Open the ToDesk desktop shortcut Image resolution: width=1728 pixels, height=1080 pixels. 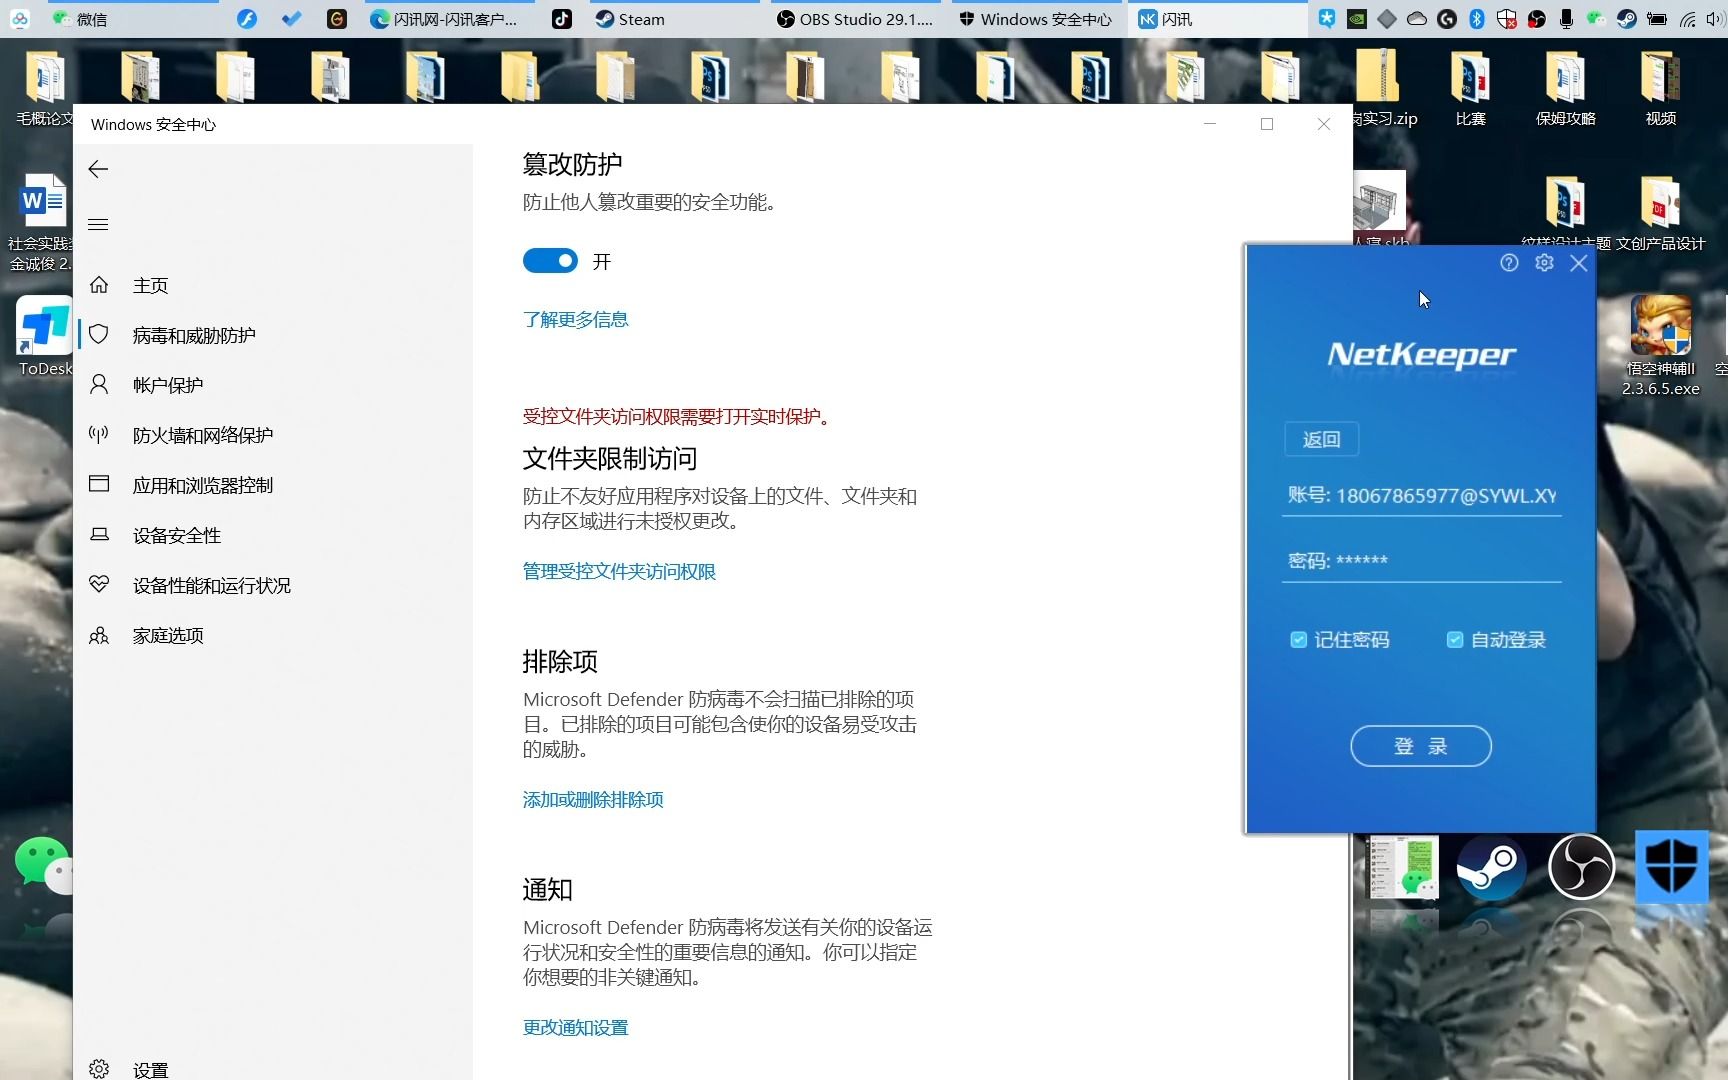(45, 338)
